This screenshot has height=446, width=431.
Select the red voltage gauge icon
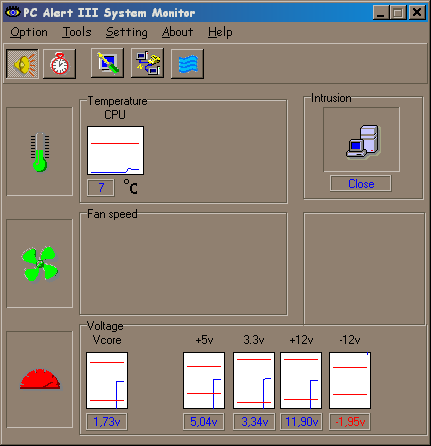(40, 379)
